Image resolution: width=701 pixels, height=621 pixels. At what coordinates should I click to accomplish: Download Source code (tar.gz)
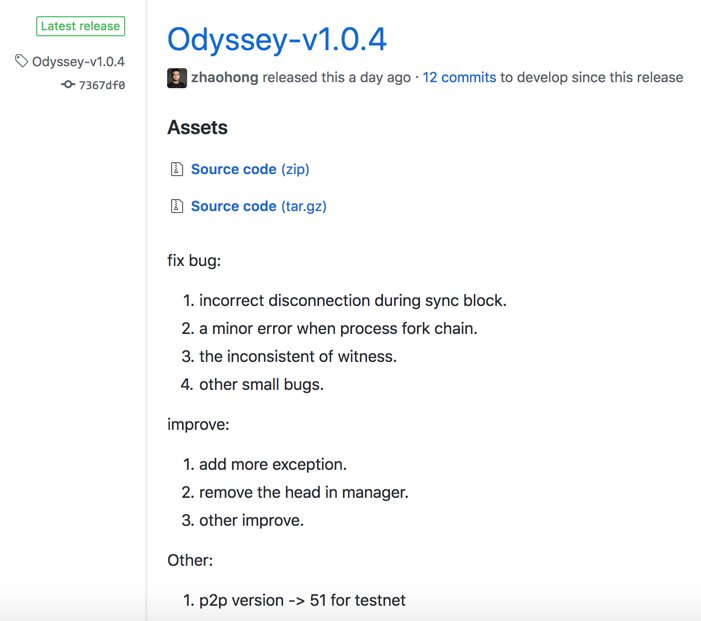tap(259, 206)
